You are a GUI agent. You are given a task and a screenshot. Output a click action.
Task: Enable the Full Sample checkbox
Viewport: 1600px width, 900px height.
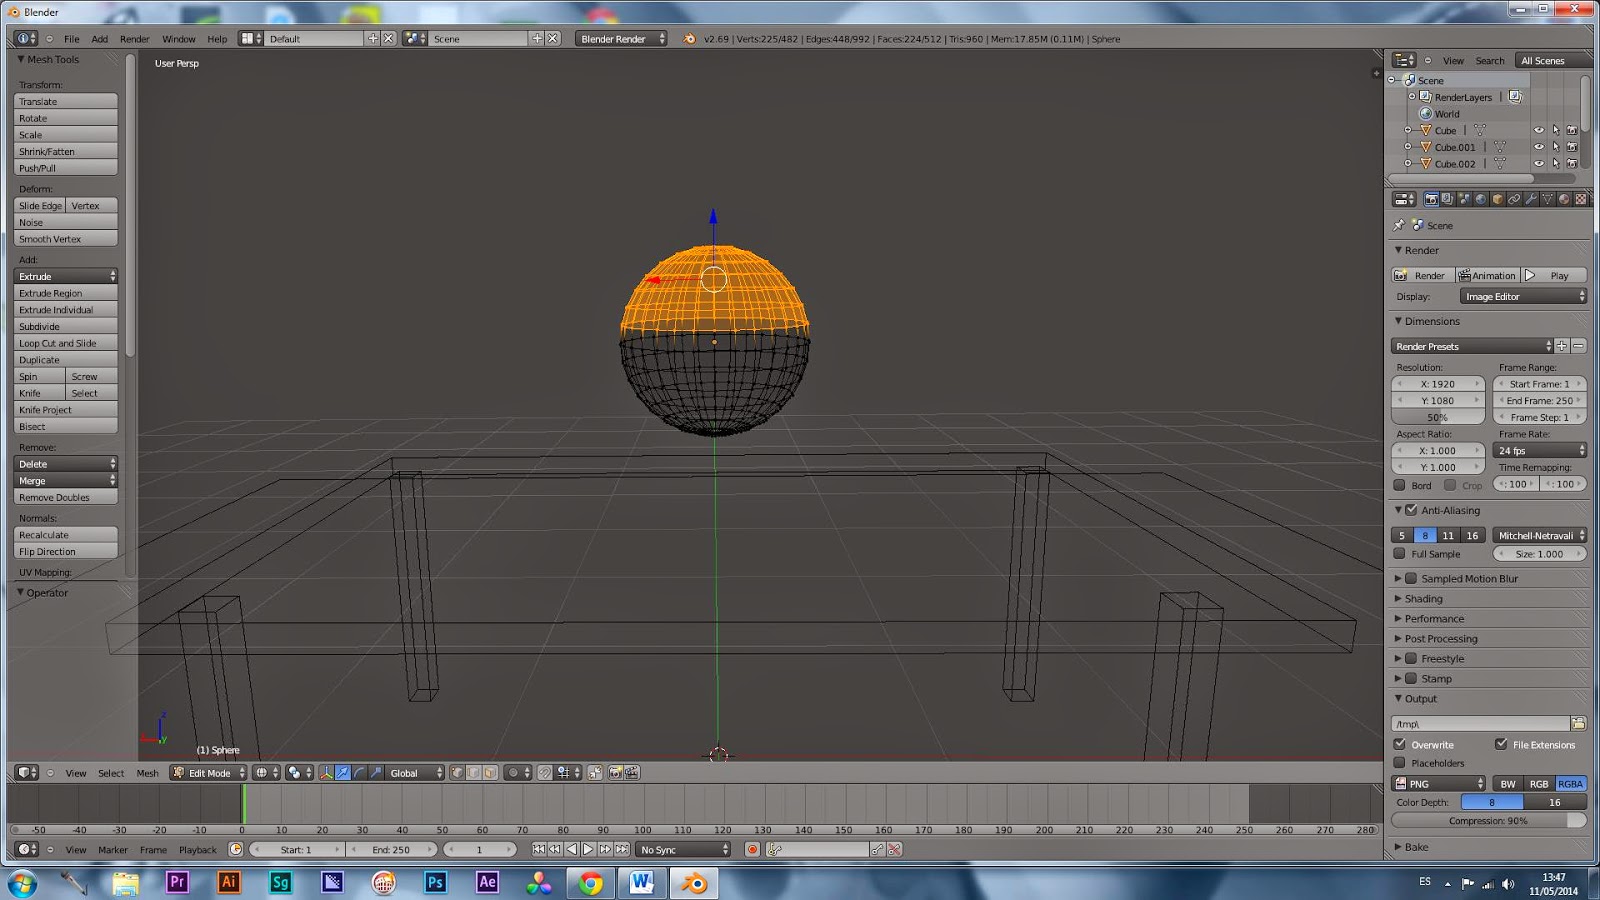click(x=1400, y=553)
